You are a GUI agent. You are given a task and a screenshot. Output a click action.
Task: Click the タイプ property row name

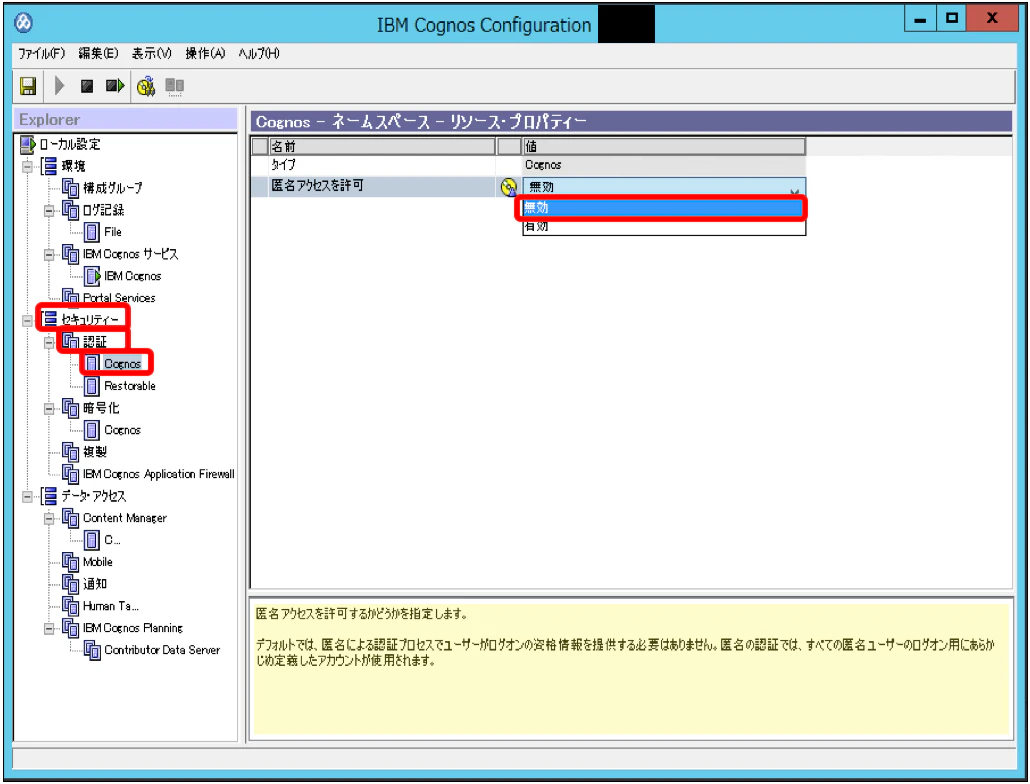click(283, 165)
